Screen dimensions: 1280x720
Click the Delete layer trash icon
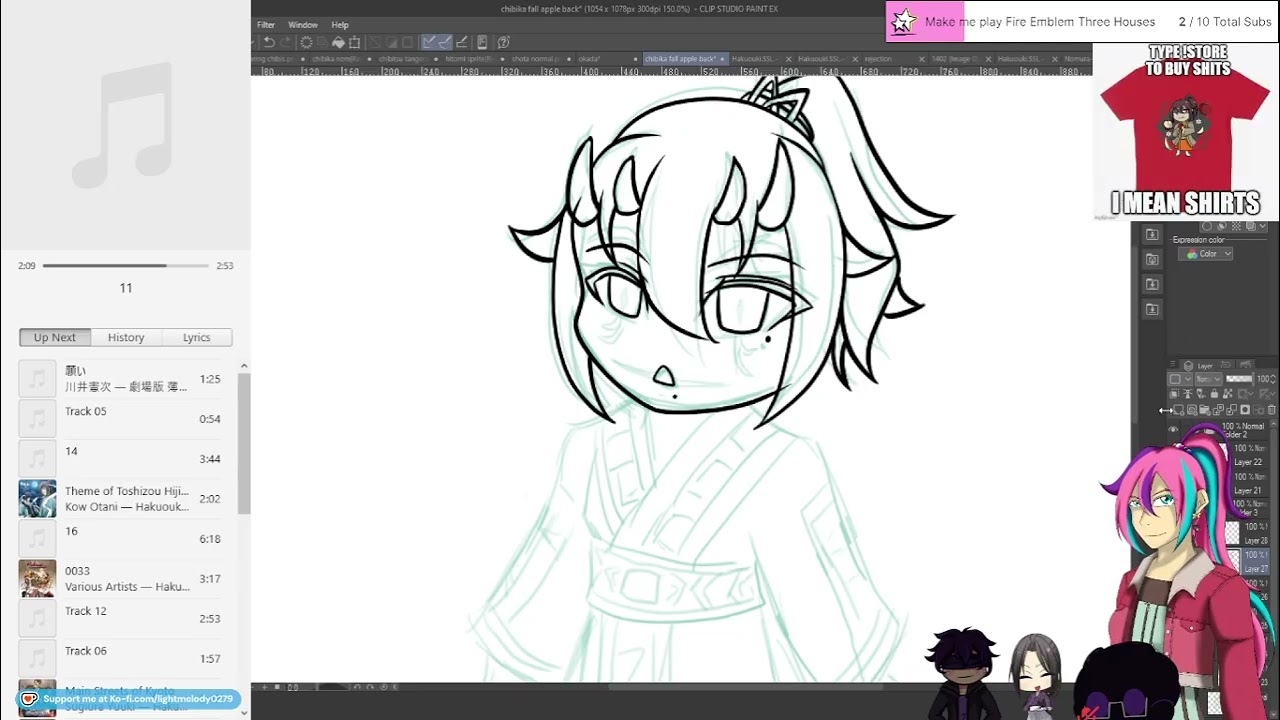[1272, 410]
